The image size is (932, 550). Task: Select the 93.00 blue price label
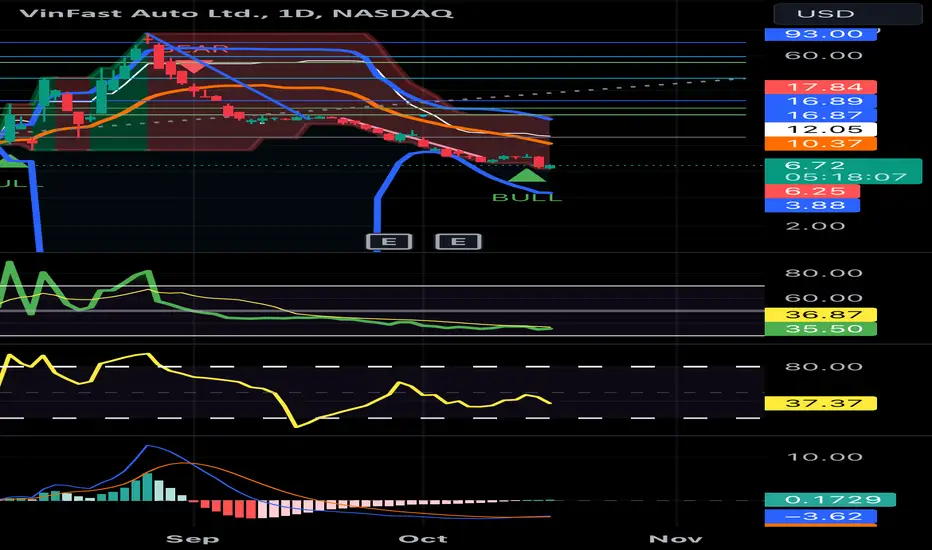pyautogui.click(x=821, y=34)
